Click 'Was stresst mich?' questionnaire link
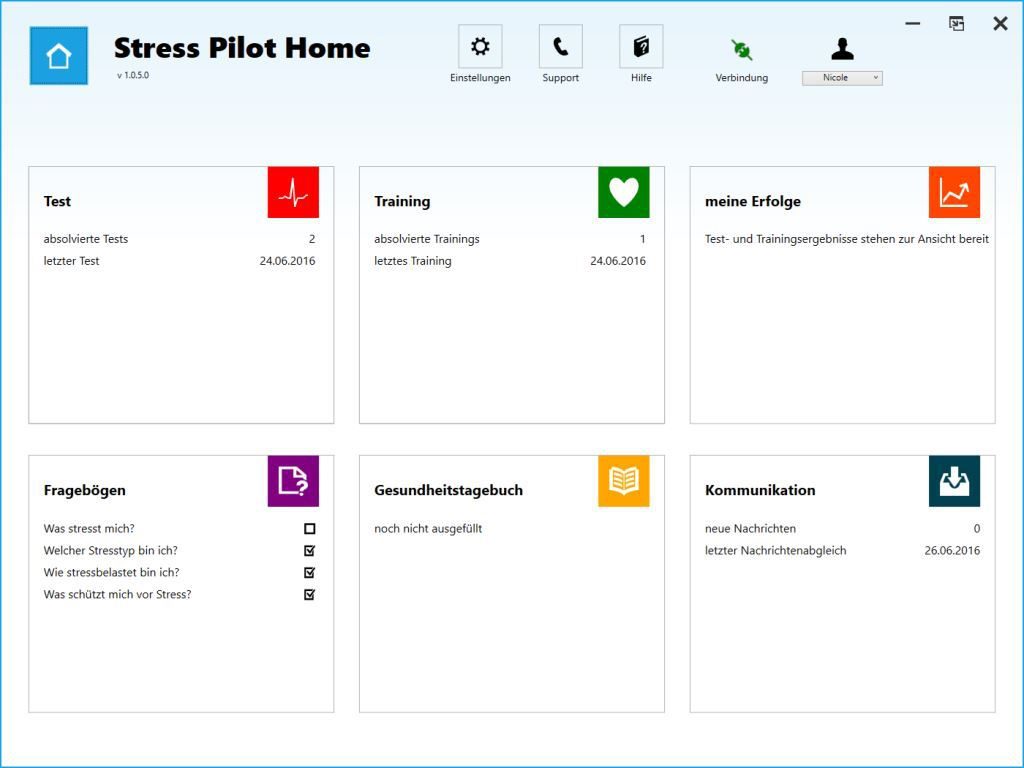Image resolution: width=1024 pixels, height=768 pixels. point(89,529)
